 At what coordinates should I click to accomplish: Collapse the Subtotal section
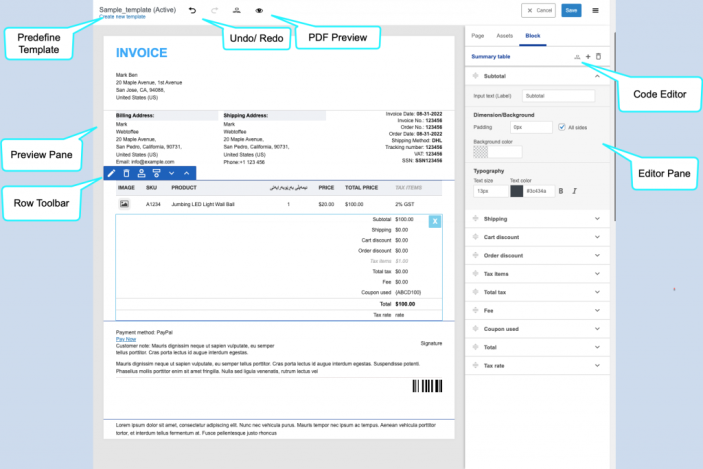point(597,76)
